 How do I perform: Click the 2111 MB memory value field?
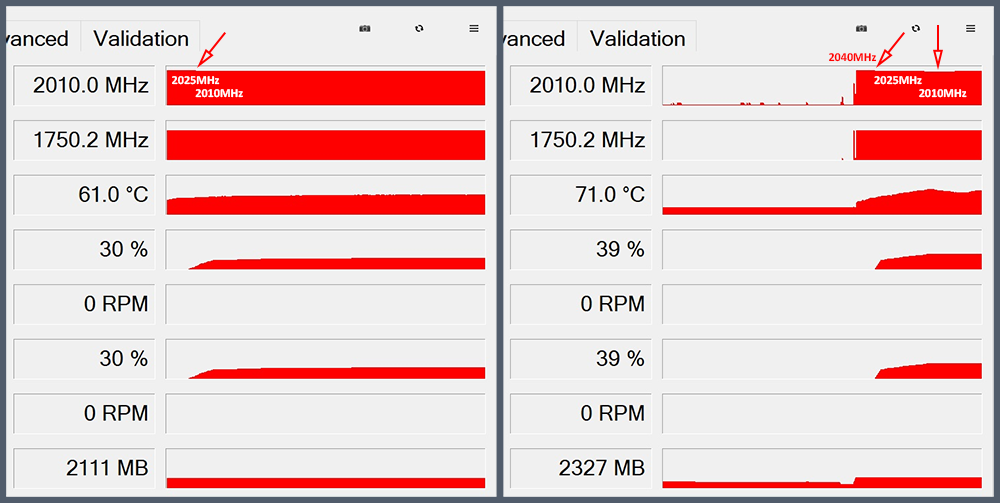(x=84, y=467)
